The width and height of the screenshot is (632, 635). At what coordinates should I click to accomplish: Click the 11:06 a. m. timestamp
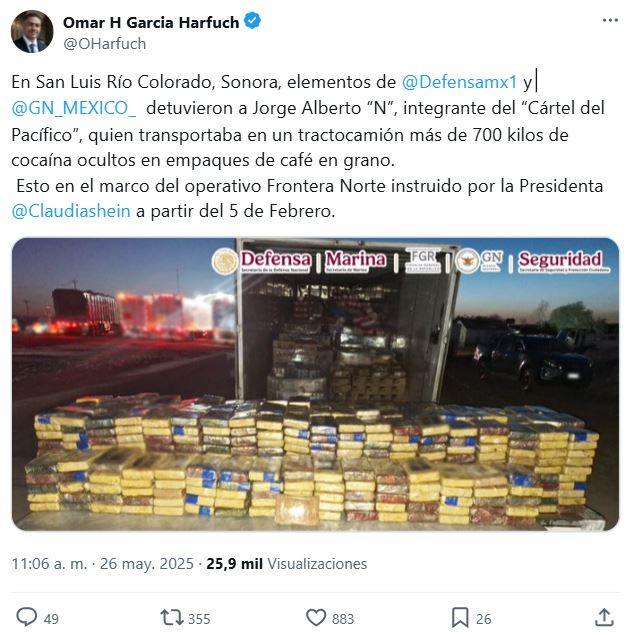click(x=49, y=564)
